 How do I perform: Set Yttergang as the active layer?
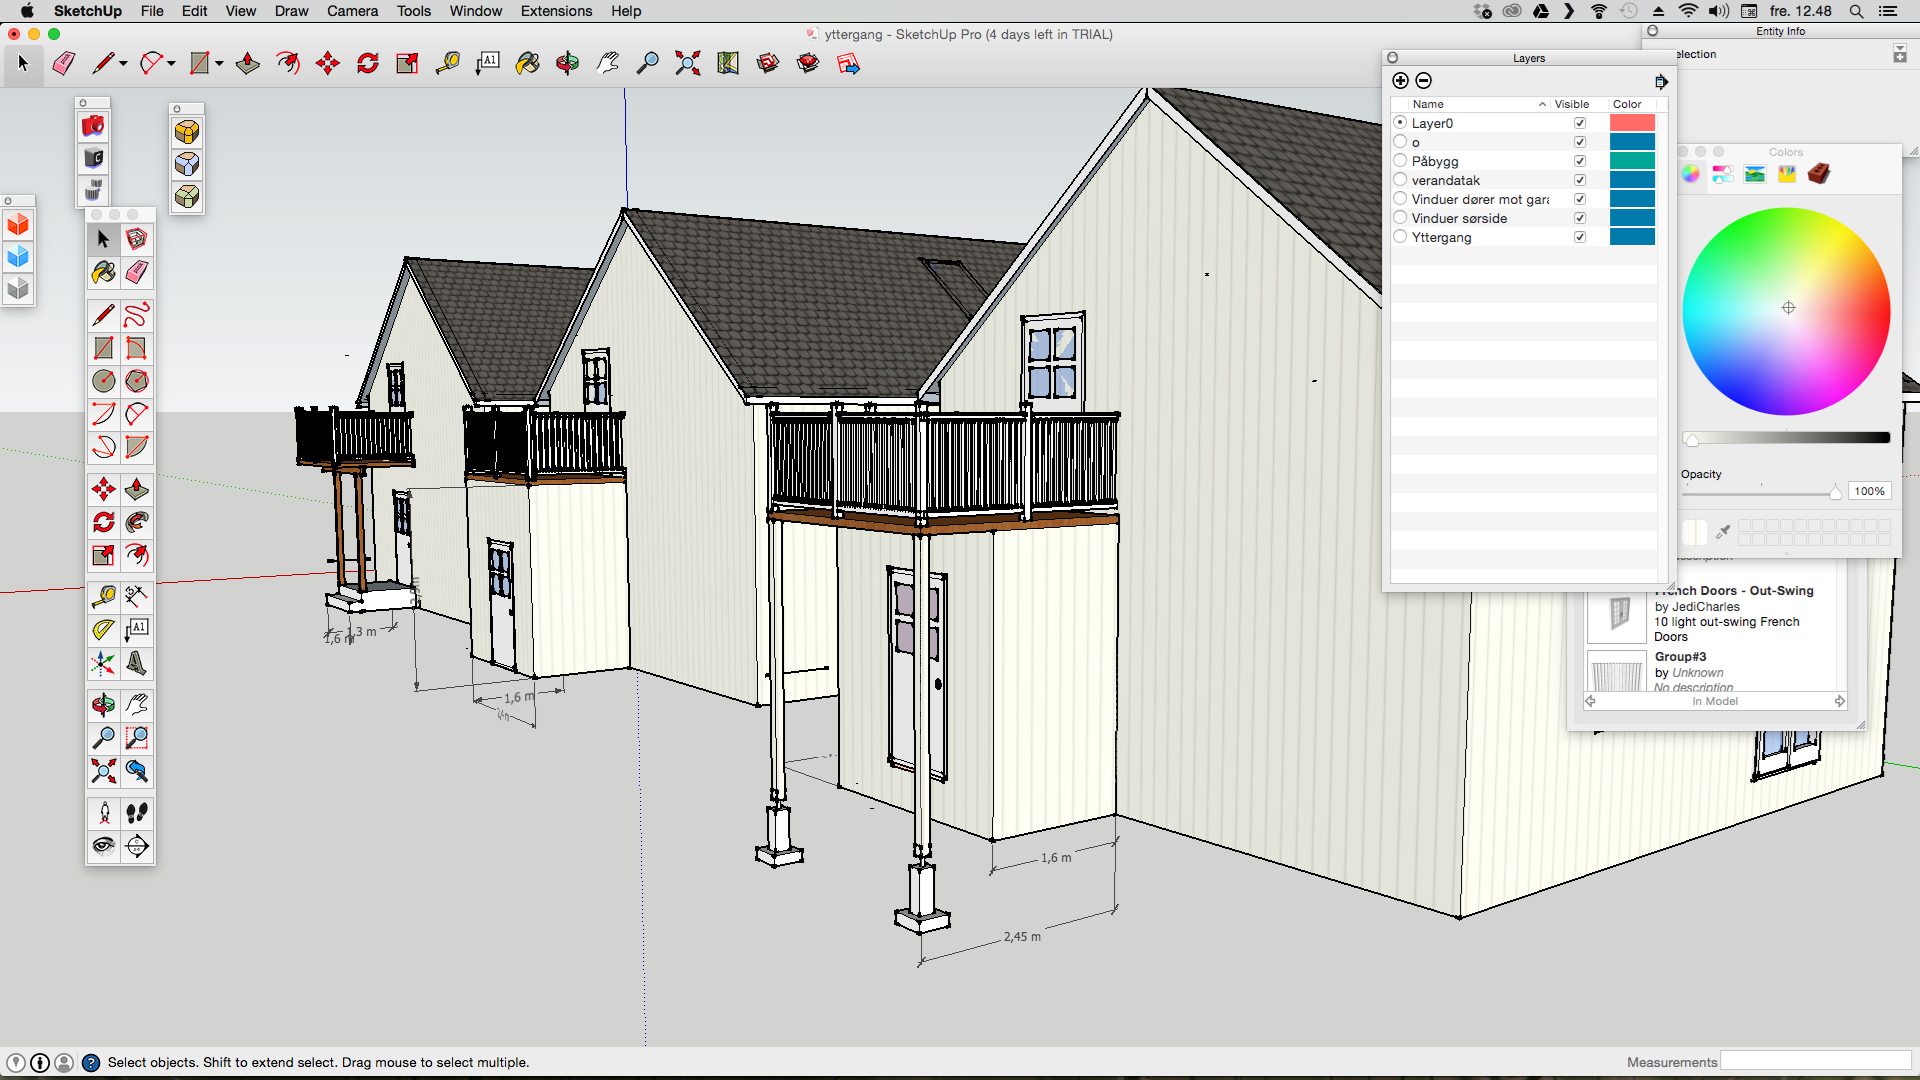click(x=1400, y=237)
